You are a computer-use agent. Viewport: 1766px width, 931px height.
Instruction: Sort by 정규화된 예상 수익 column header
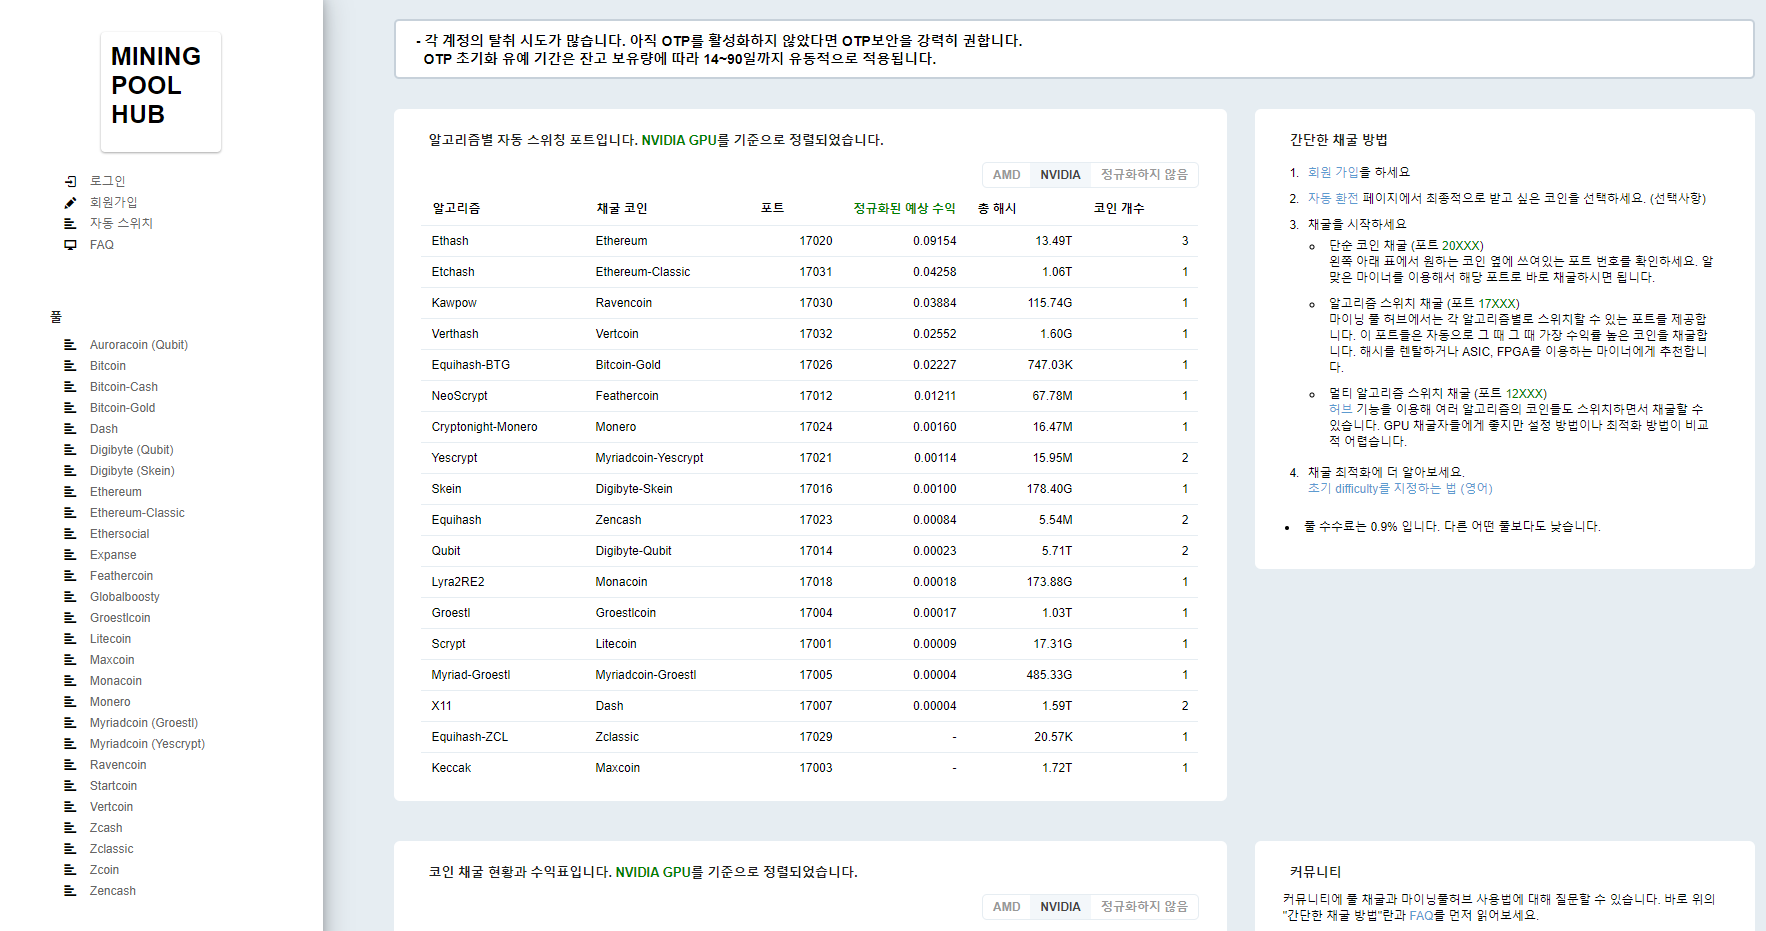coord(904,208)
